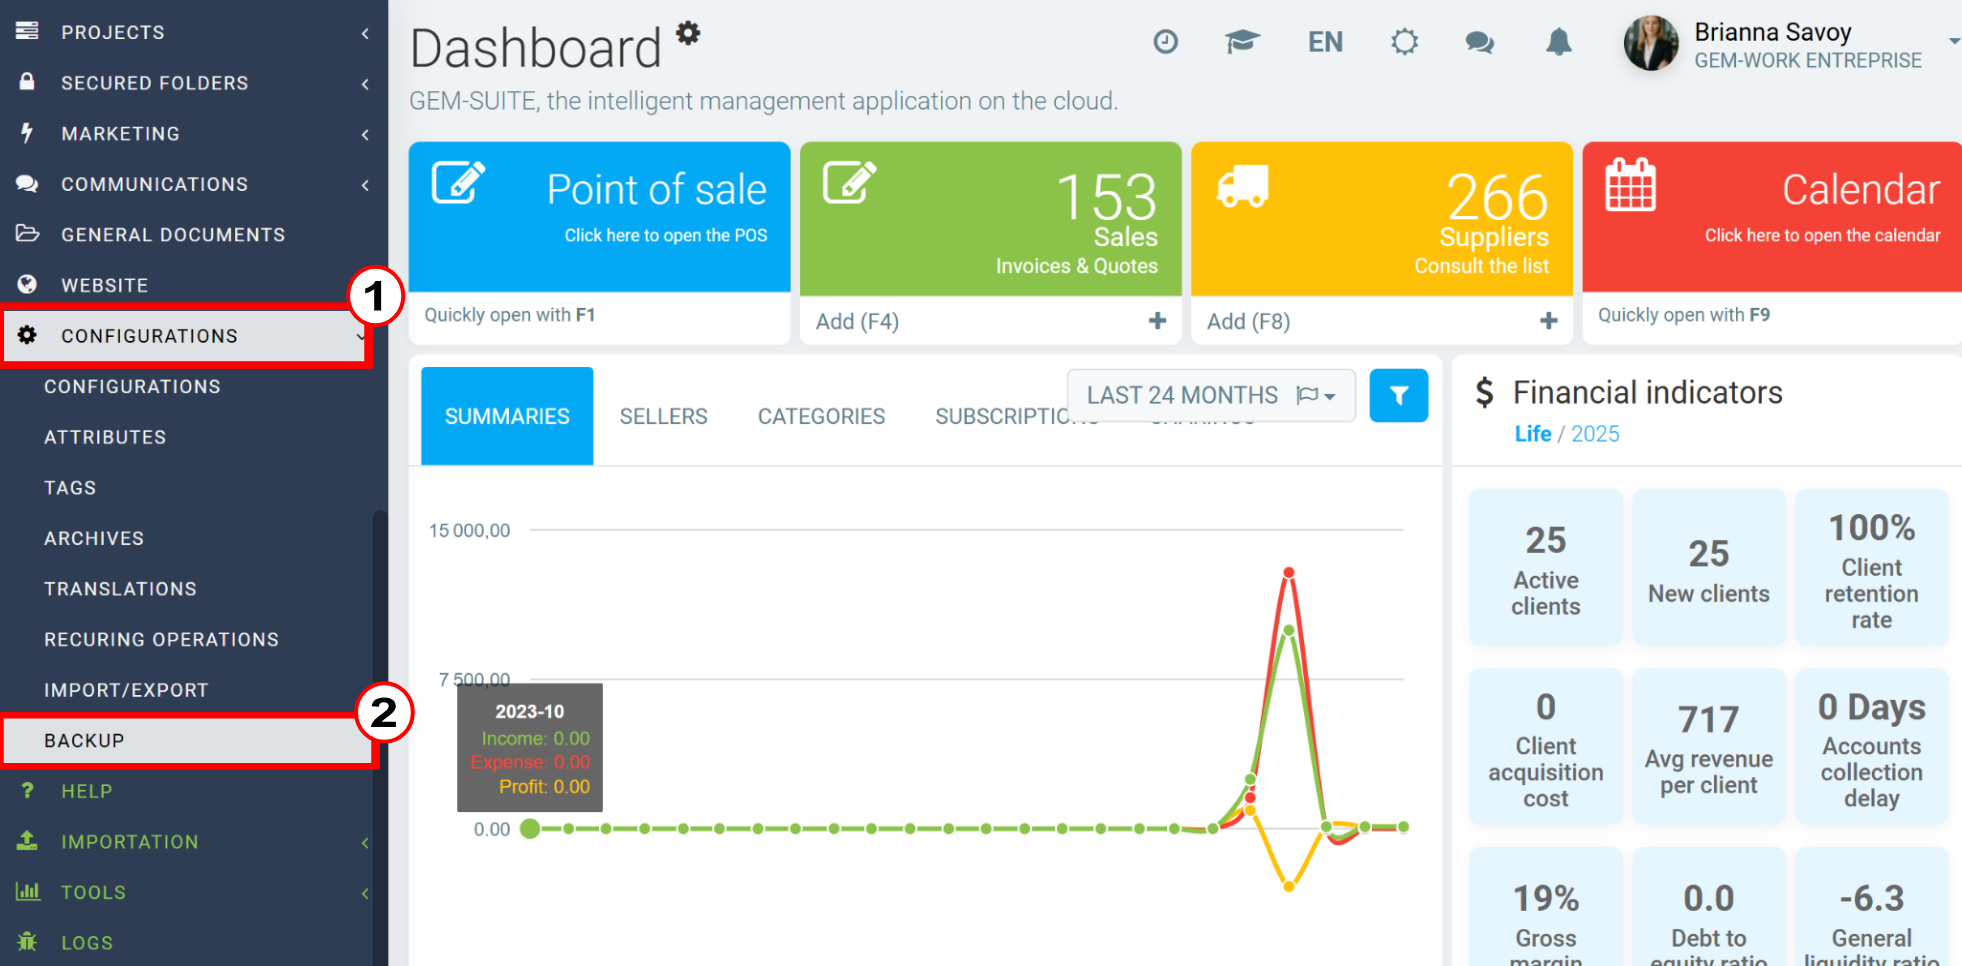Expand the Importation menu chevron
The height and width of the screenshot is (966, 1962).
(x=365, y=843)
